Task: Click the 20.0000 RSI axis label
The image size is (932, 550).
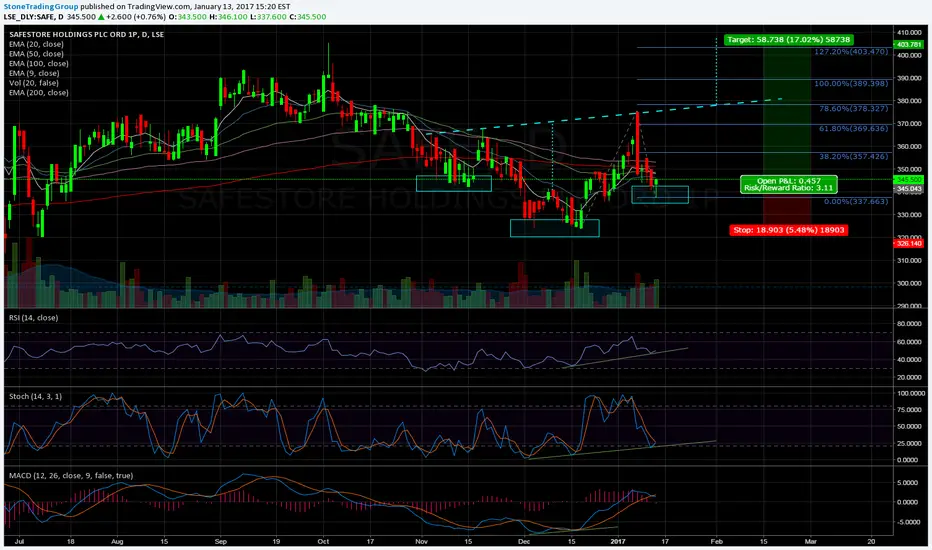Action: click(x=909, y=377)
